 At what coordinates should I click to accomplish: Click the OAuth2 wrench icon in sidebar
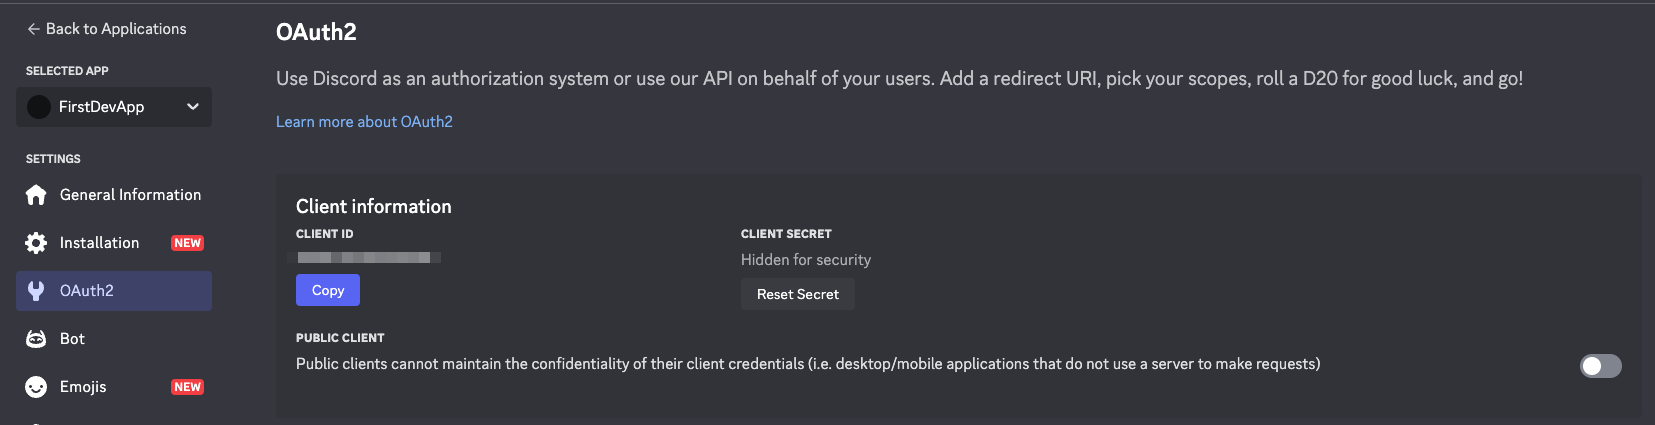click(x=36, y=291)
